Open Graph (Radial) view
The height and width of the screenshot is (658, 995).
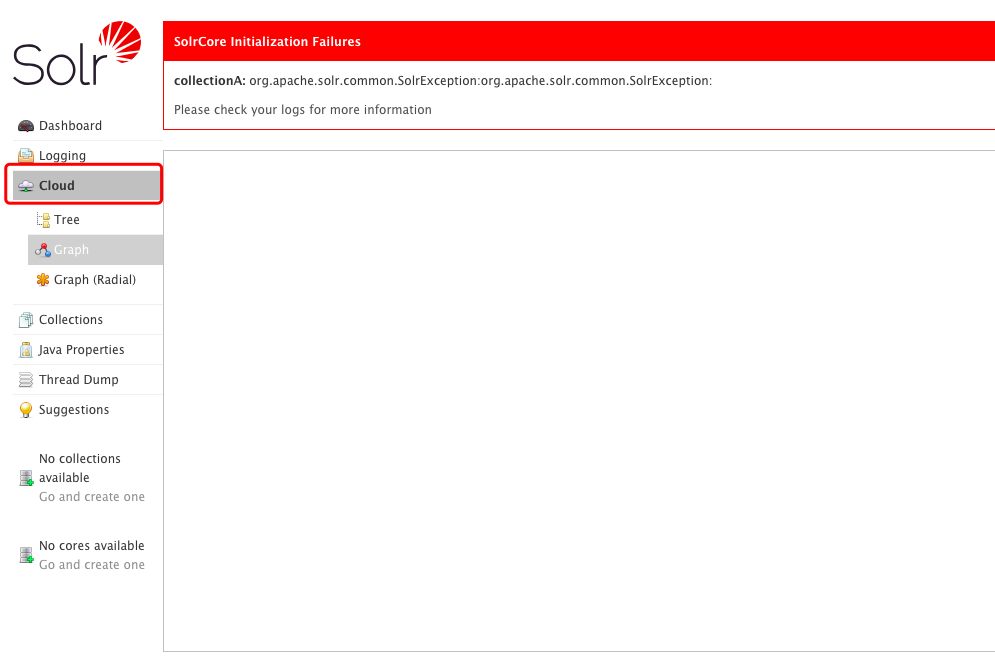[95, 280]
